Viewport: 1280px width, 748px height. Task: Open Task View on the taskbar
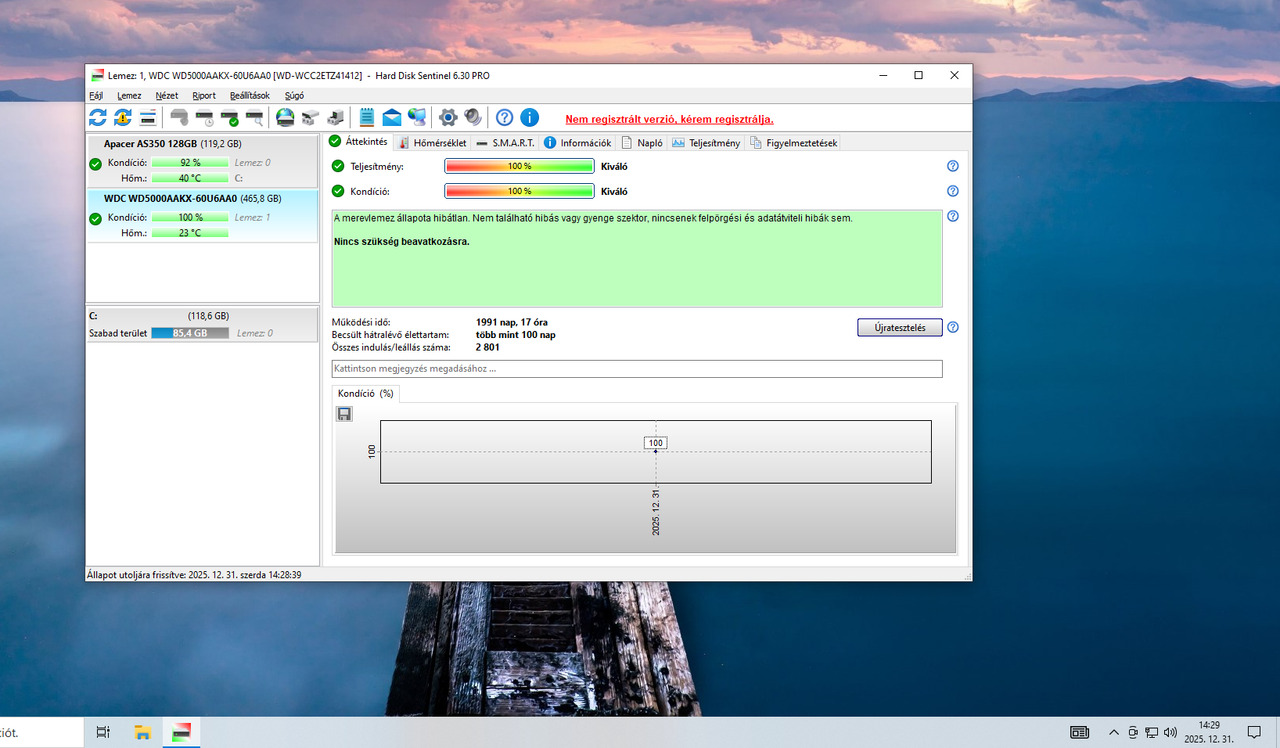pyautogui.click(x=103, y=732)
